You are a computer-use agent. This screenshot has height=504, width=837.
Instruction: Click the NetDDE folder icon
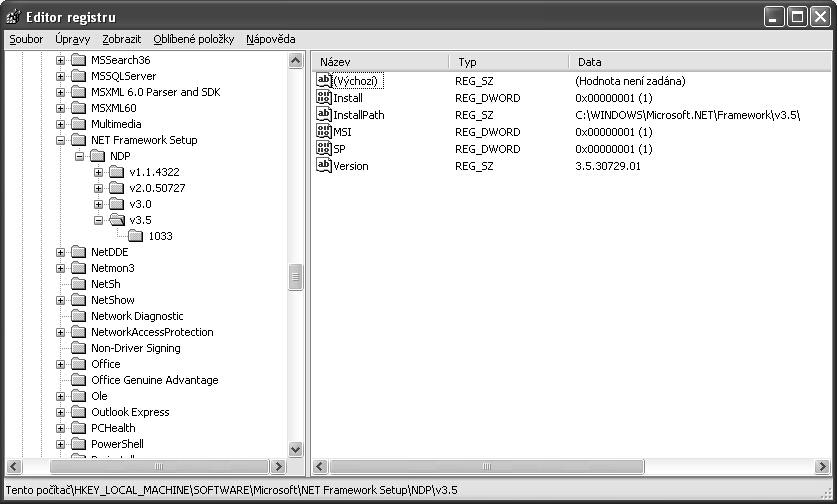[78, 252]
